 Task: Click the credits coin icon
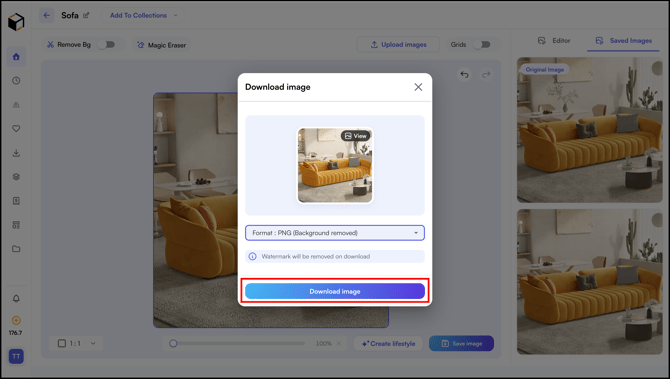16,320
